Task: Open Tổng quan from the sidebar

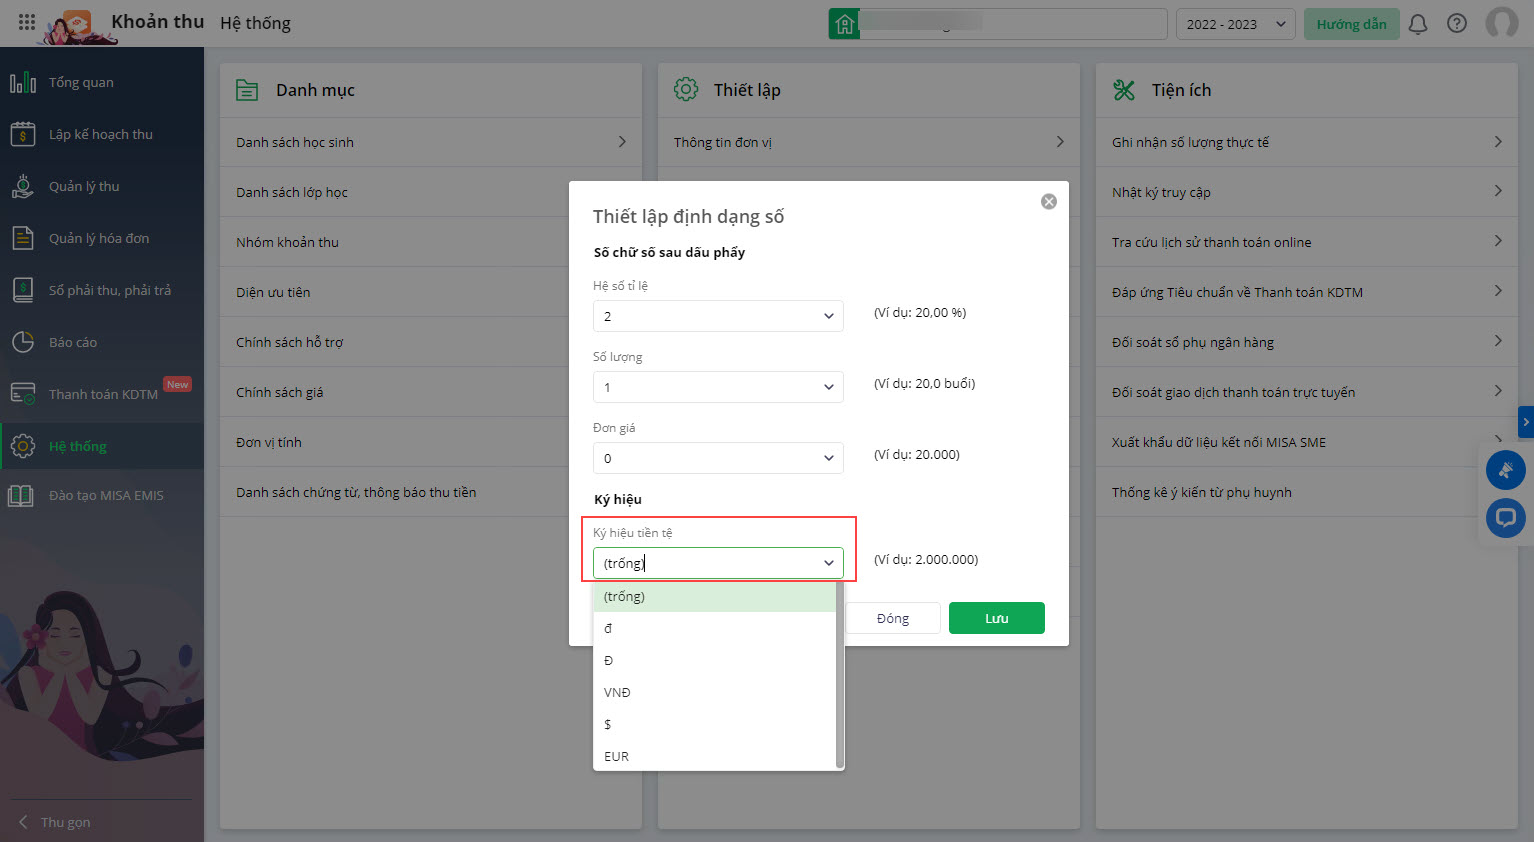Action: [x=81, y=82]
